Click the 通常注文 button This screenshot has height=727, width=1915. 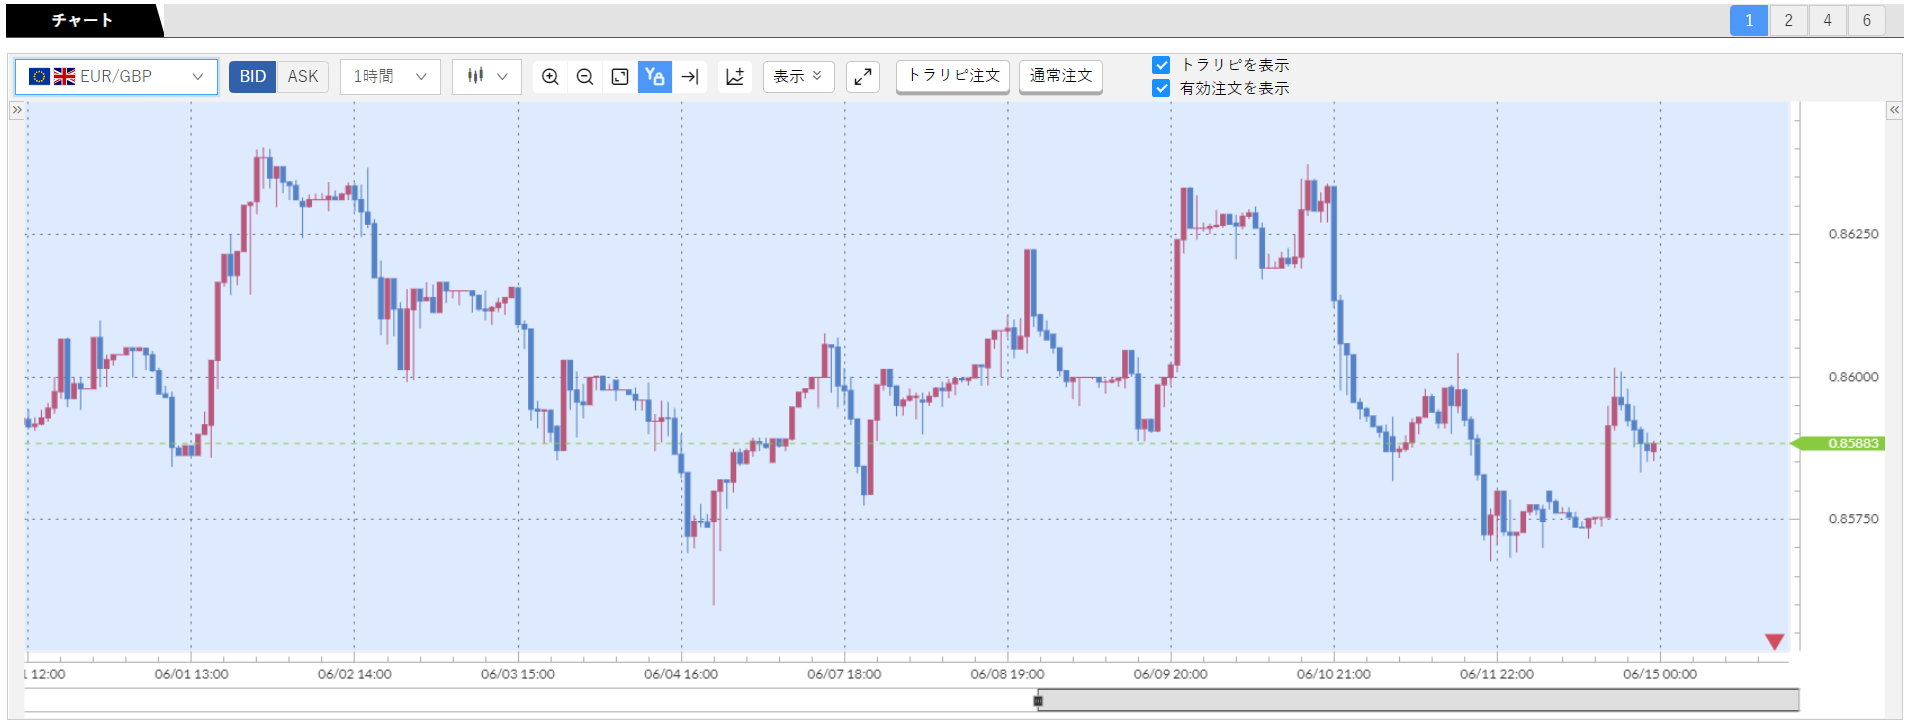(x=1061, y=76)
